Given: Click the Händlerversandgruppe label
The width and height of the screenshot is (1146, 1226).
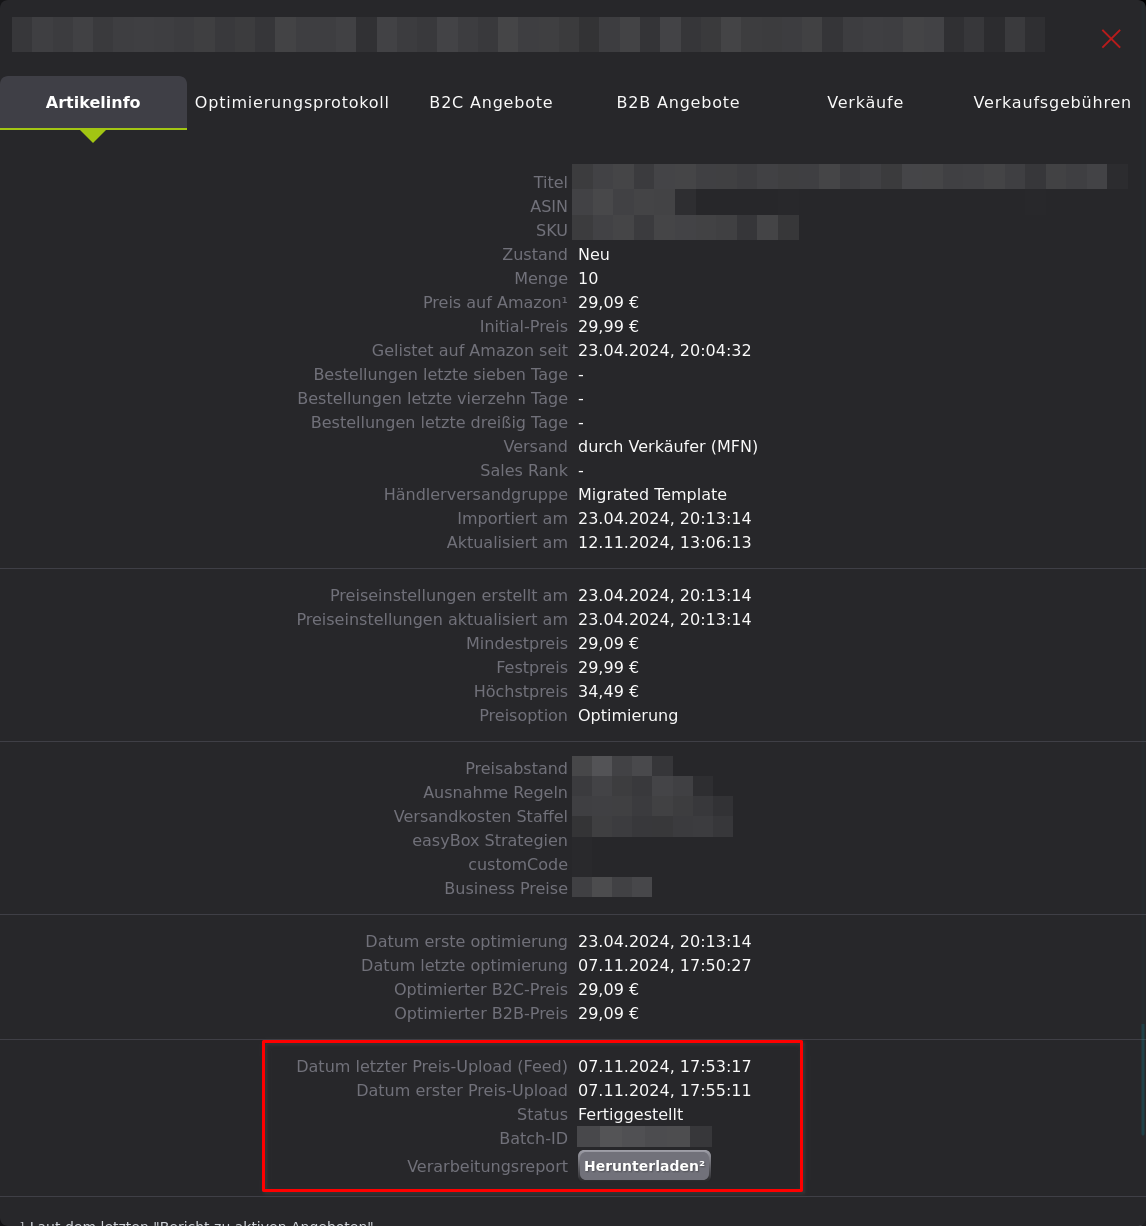Looking at the screenshot, I should pyautogui.click(x=476, y=494).
